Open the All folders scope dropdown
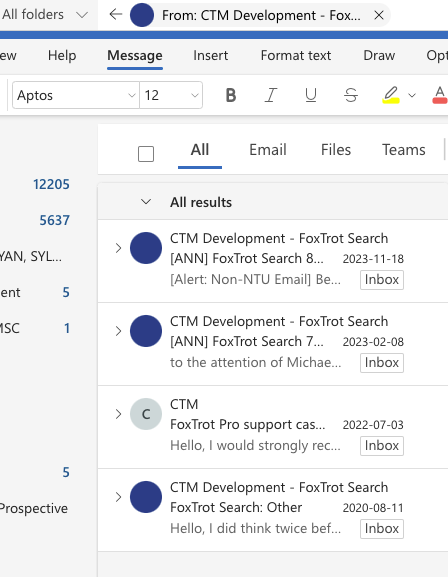 click(45, 15)
